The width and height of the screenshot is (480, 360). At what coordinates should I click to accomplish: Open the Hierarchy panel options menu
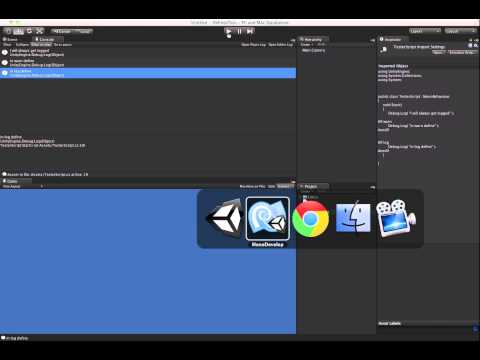pyautogui.click(x=372, y=40)
